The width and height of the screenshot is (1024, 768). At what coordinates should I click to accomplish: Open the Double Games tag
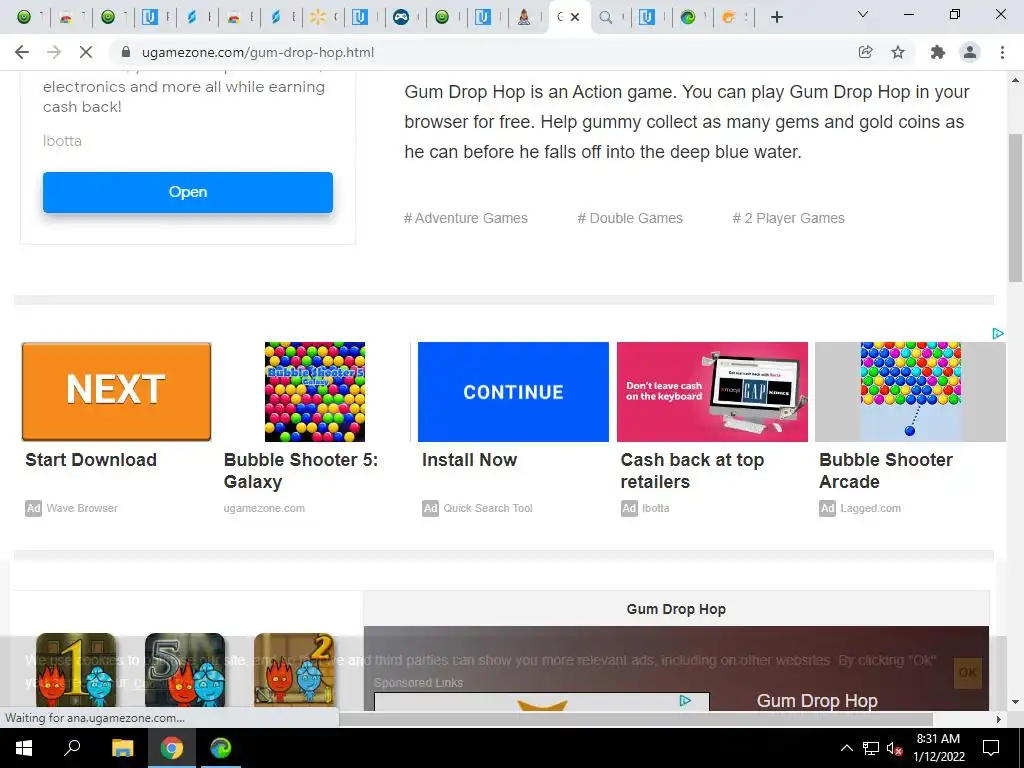630,218
